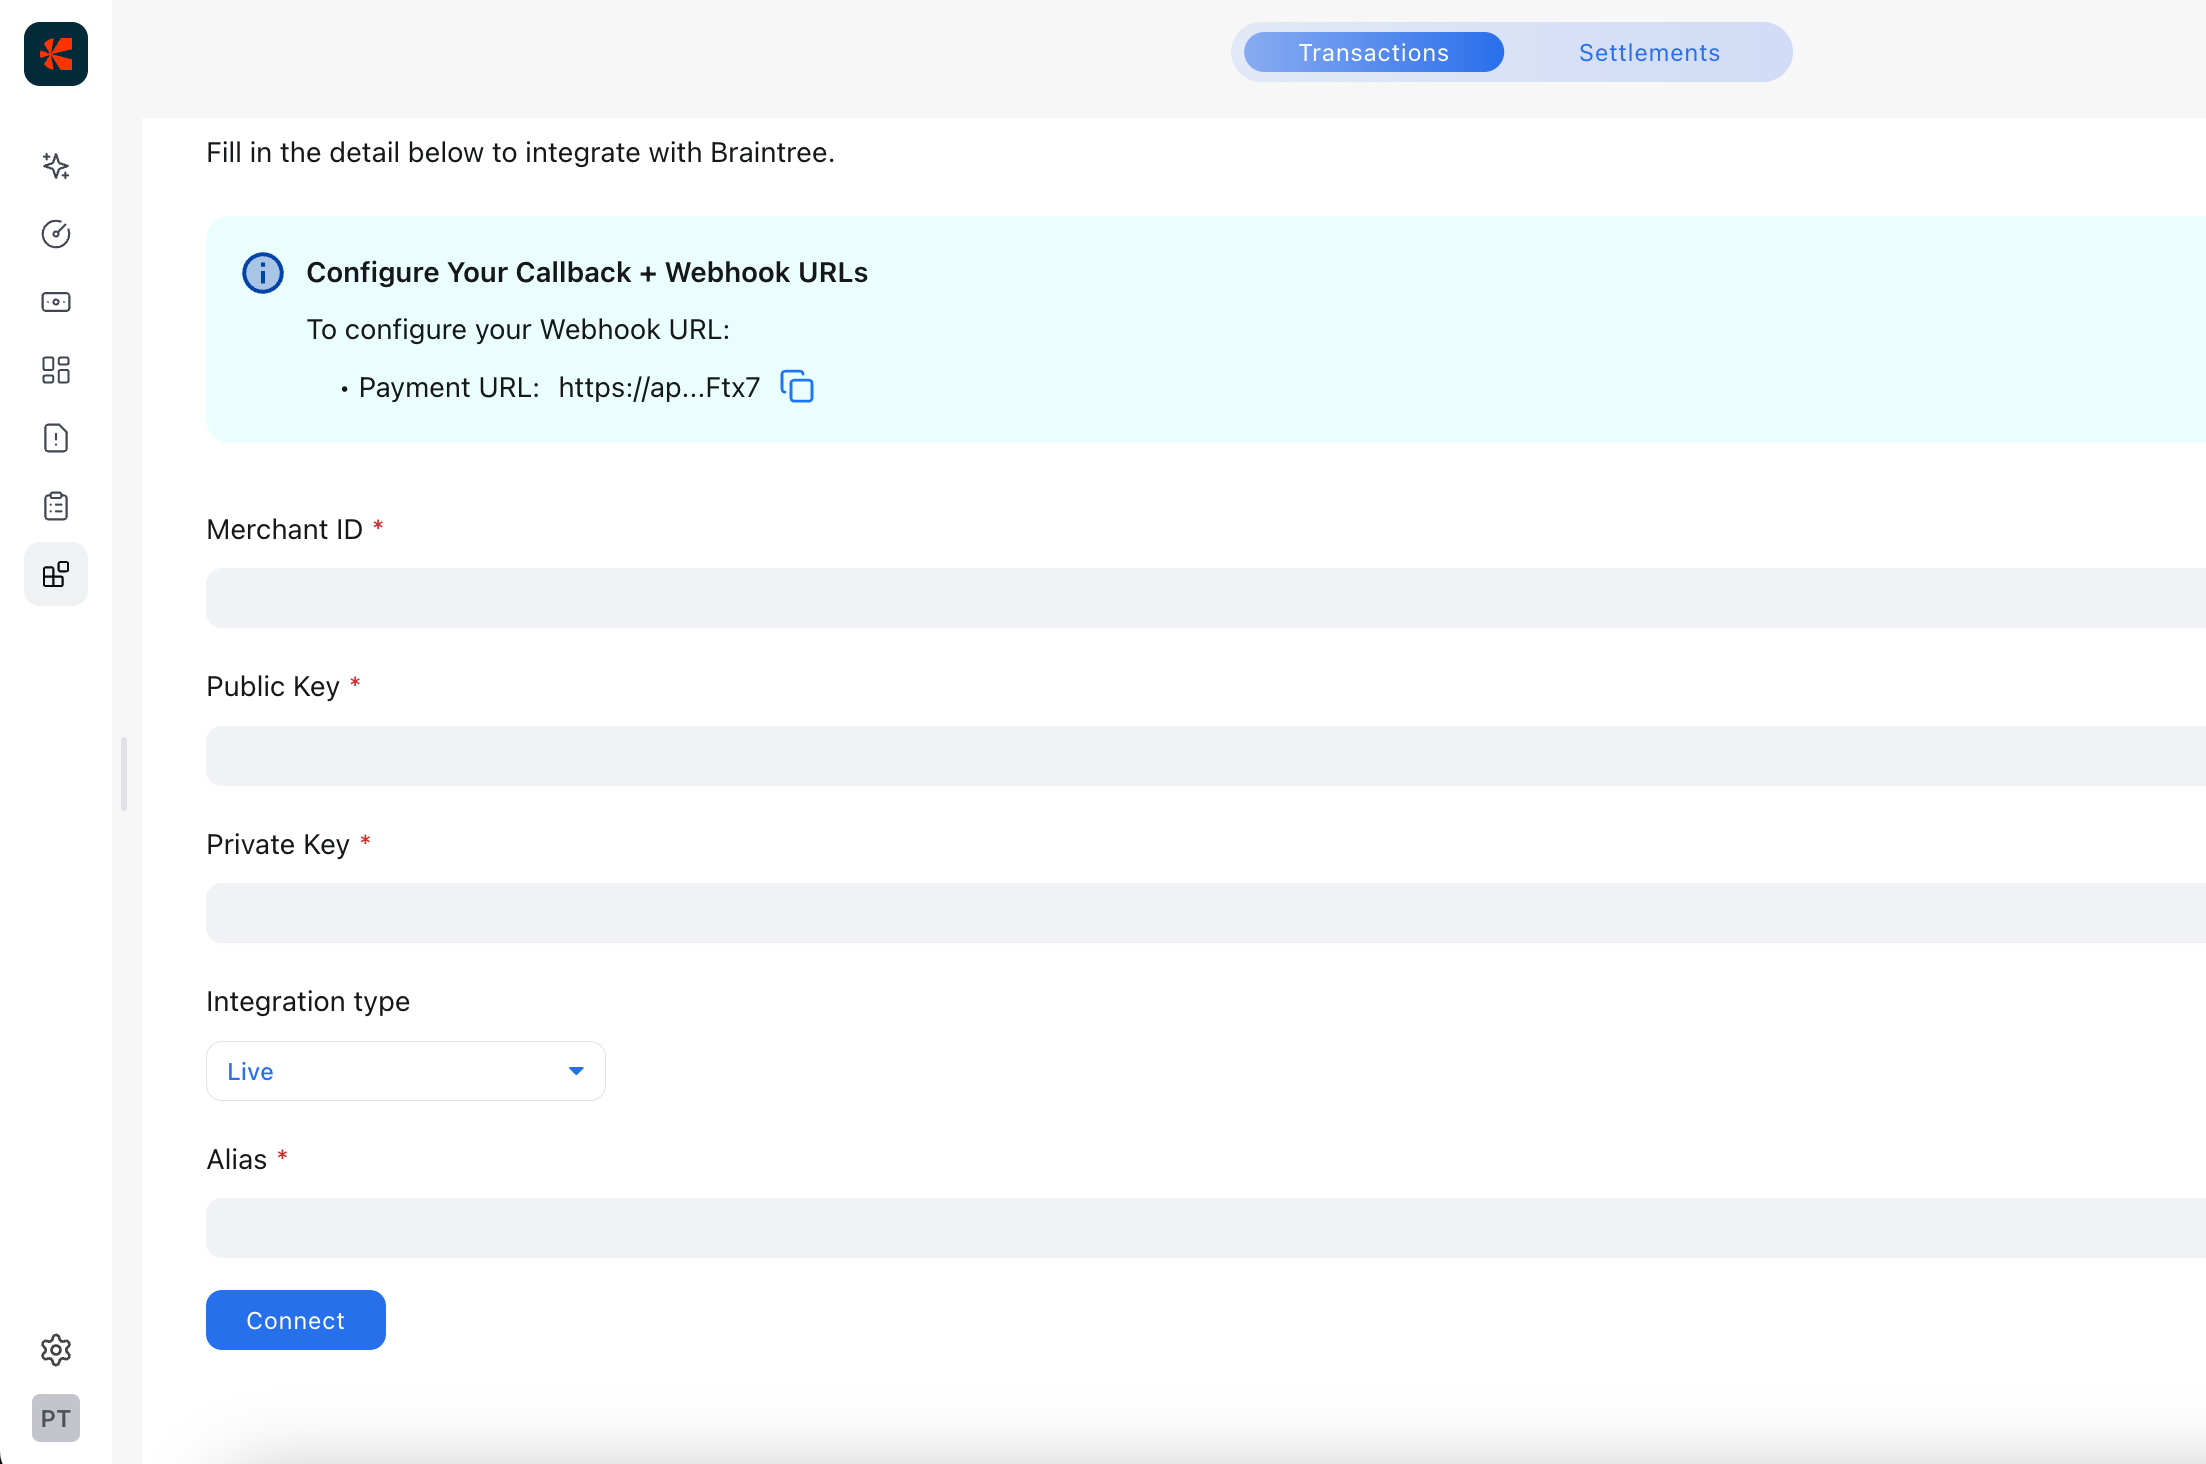Switch to the Settlements tab
The image size is (2206, 1464).
[1649, 52]
